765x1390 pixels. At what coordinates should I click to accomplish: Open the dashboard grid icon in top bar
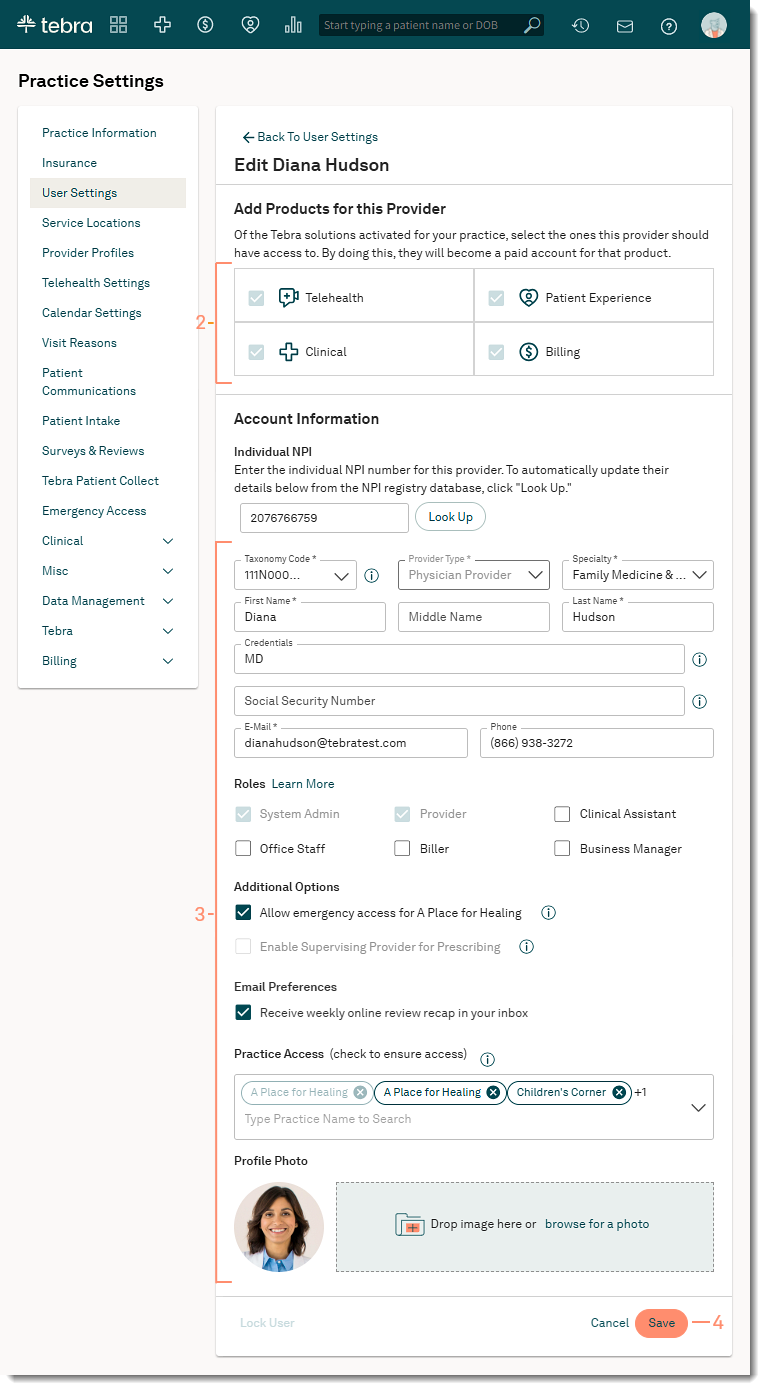point(119,25)
